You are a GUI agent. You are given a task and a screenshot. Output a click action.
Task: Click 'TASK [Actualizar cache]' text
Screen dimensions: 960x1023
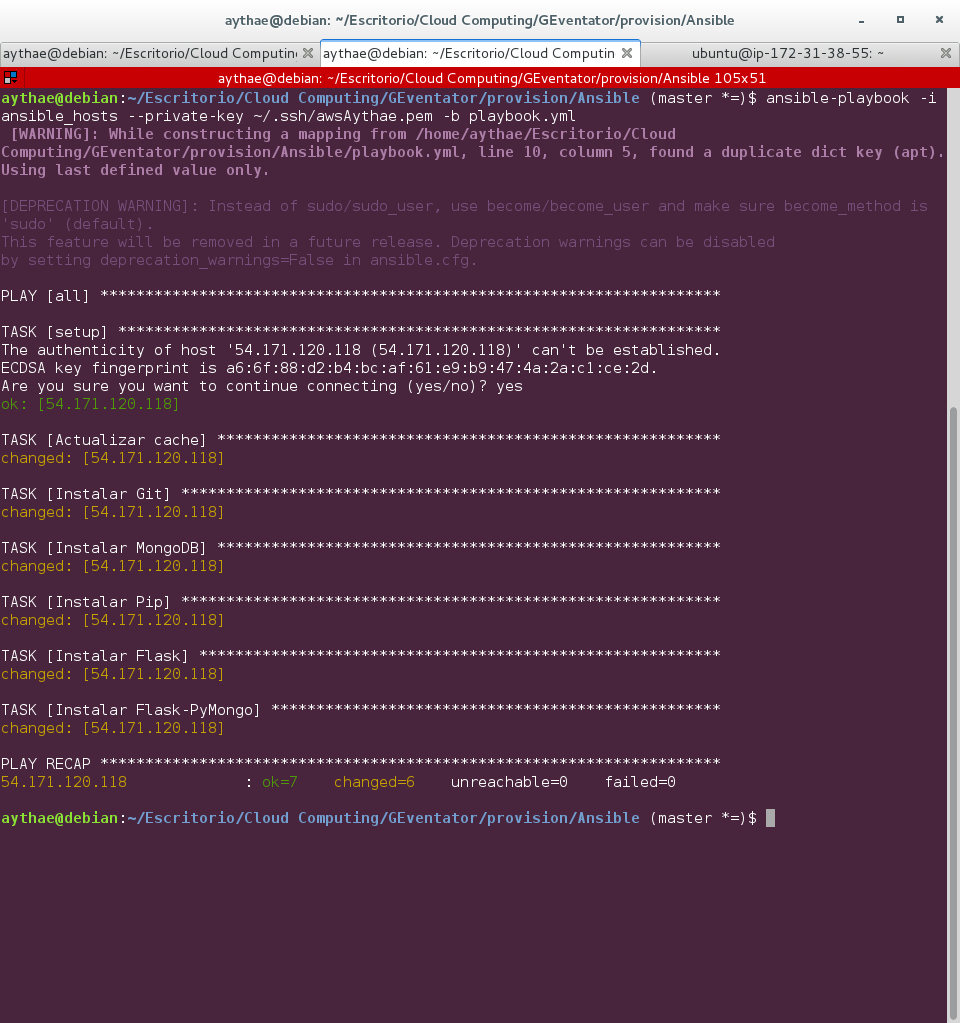[104, 440]
